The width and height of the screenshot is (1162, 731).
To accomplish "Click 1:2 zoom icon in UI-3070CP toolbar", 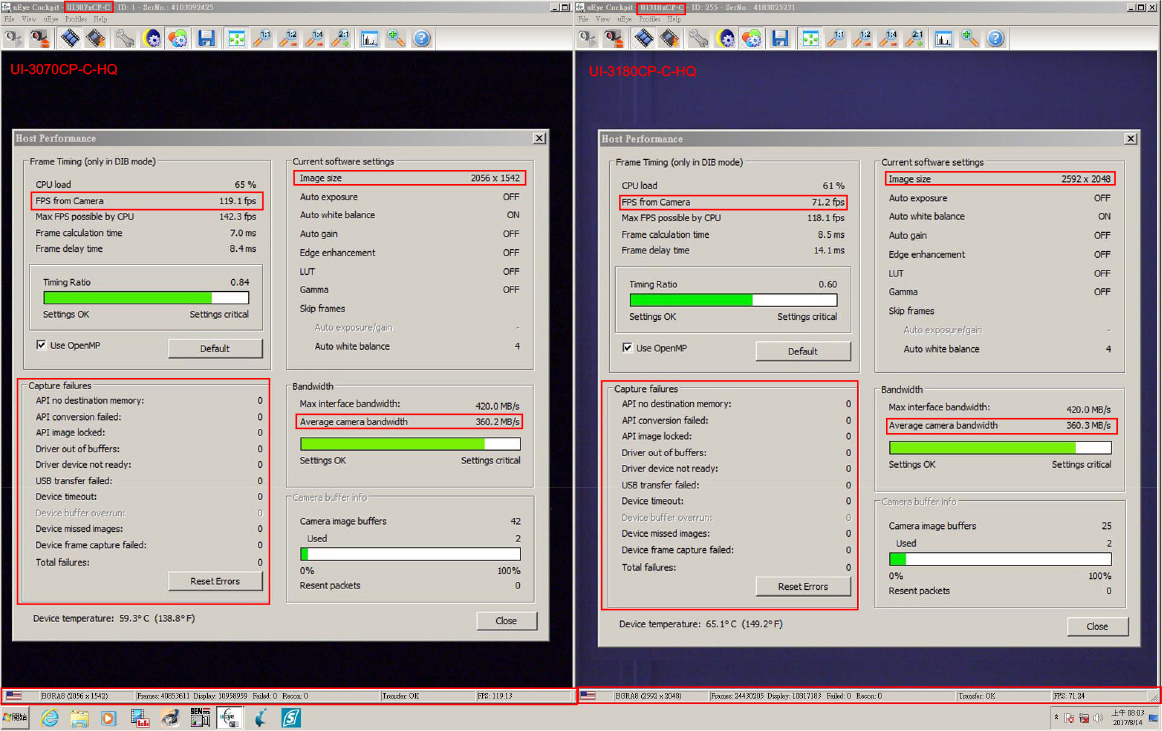I will click(289, 39).
